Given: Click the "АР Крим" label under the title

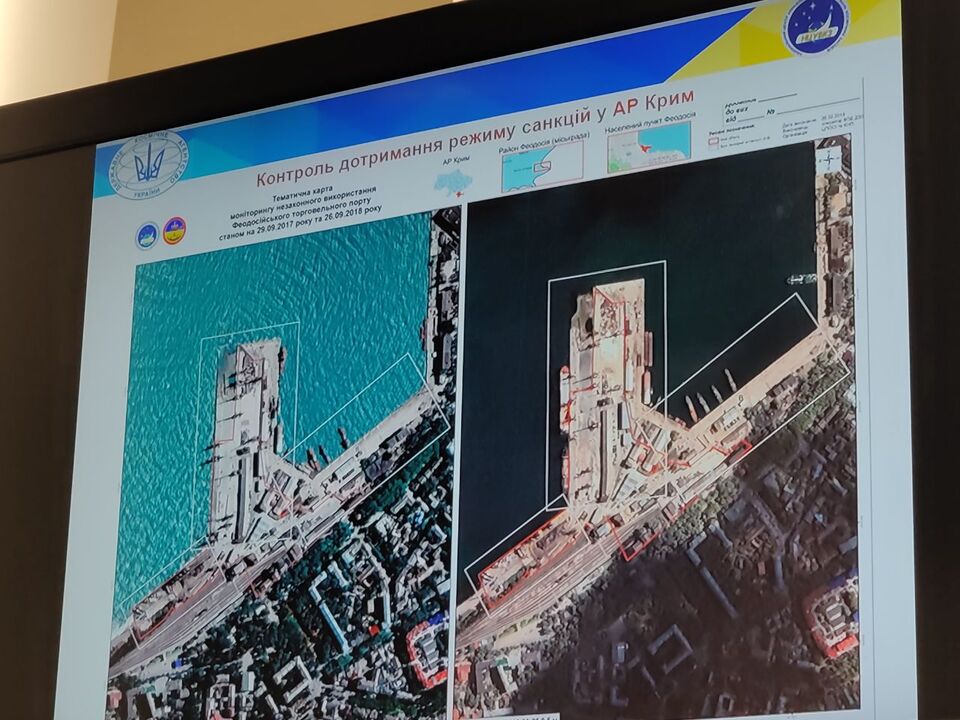Looking at the screenshot, I should (455, 160).
